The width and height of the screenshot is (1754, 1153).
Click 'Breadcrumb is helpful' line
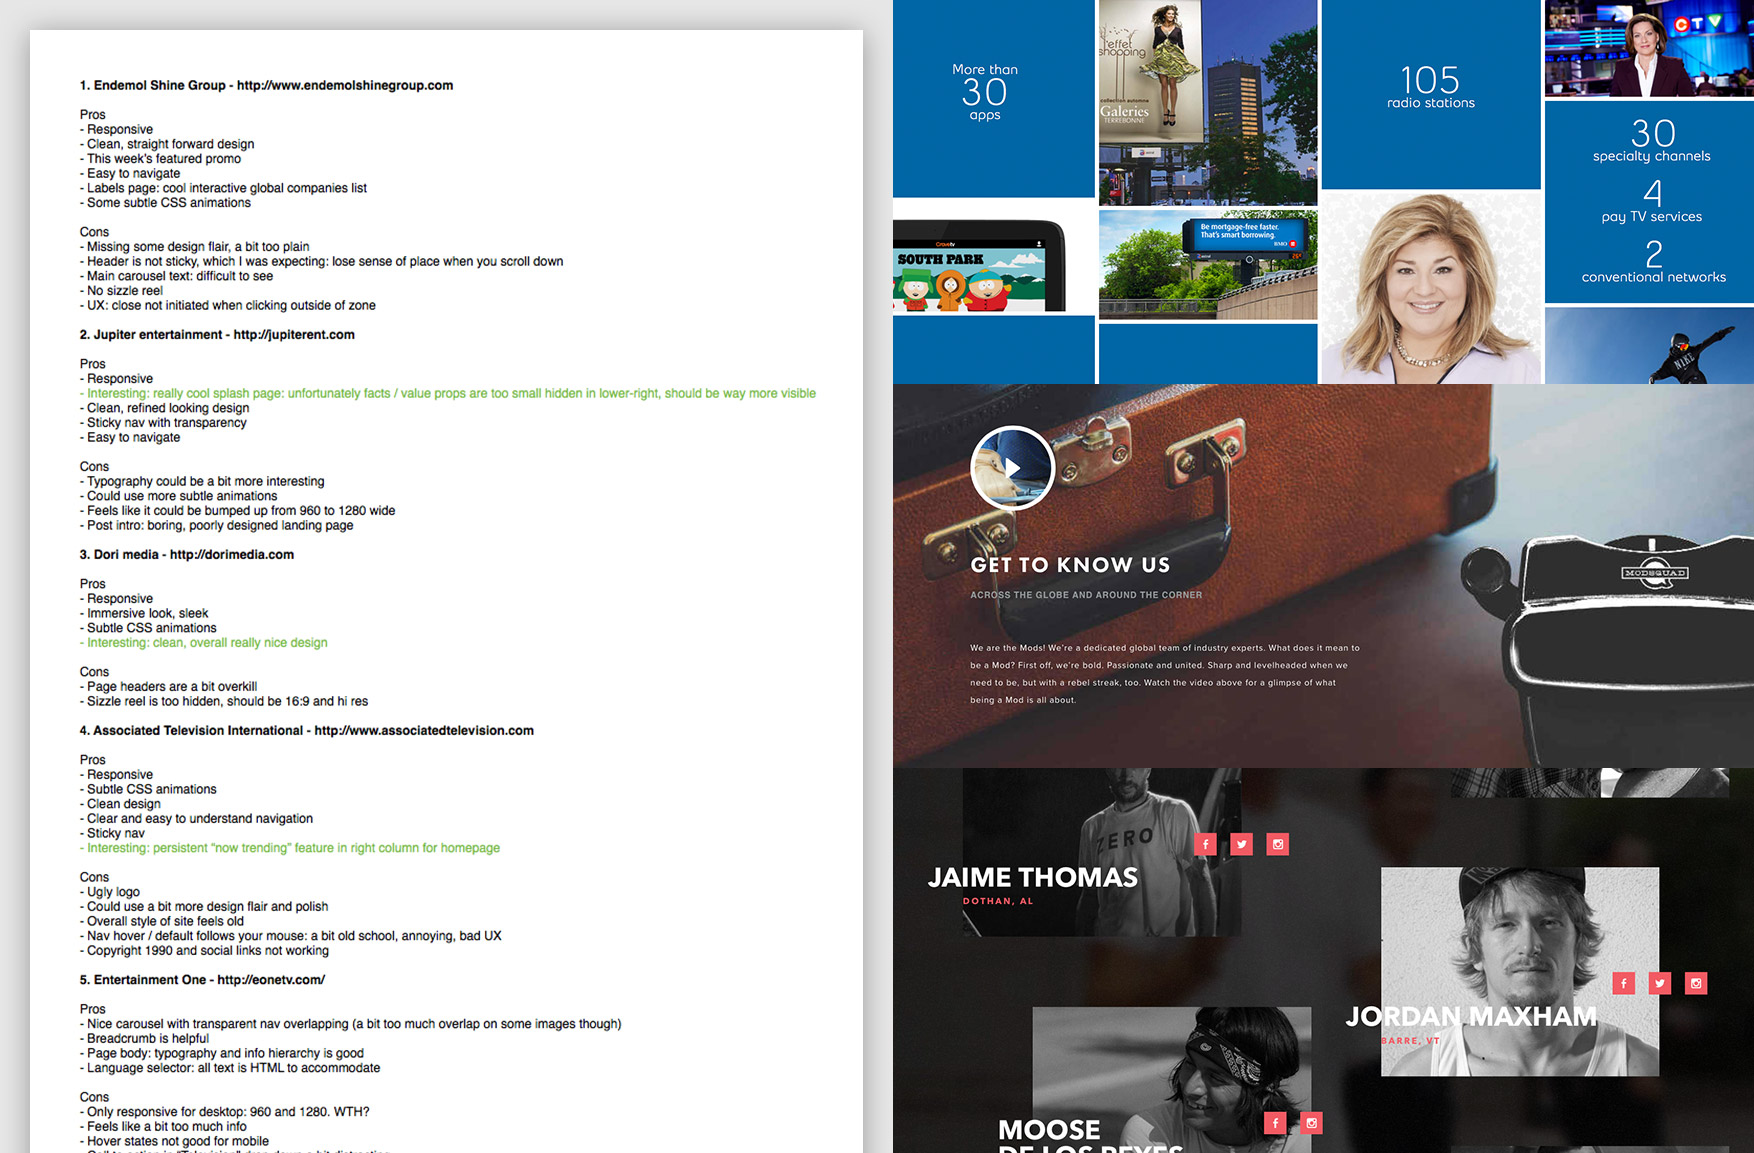tap(144, 1039)
